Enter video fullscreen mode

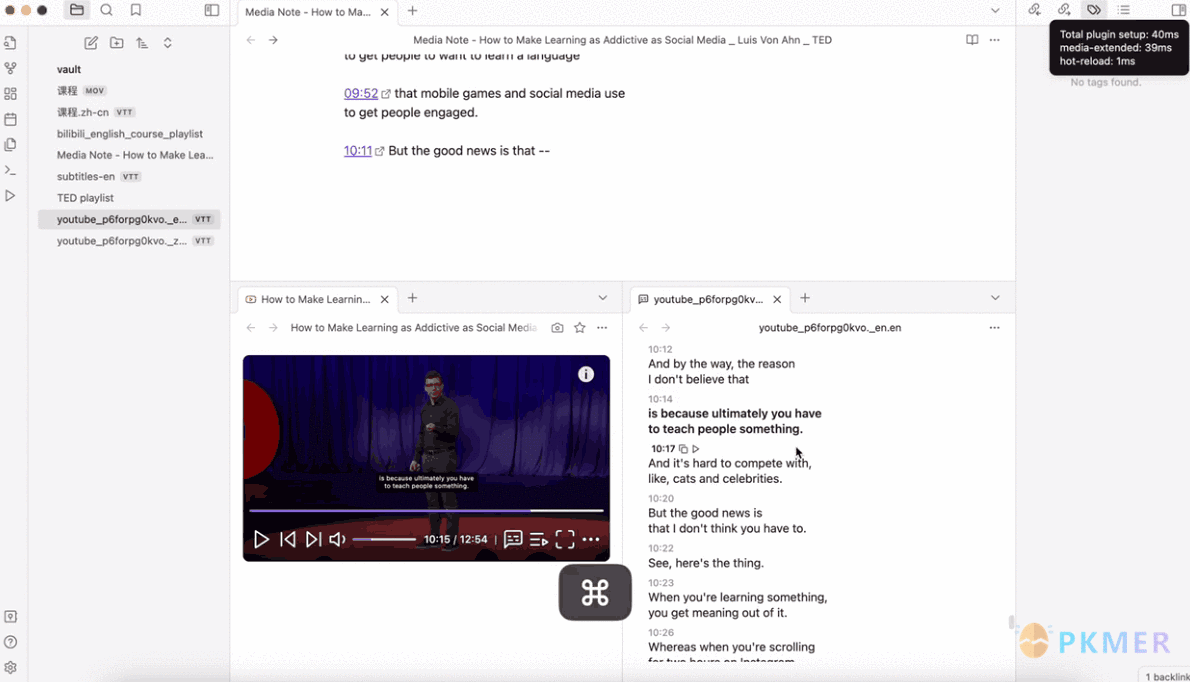[x=565, y=539]
